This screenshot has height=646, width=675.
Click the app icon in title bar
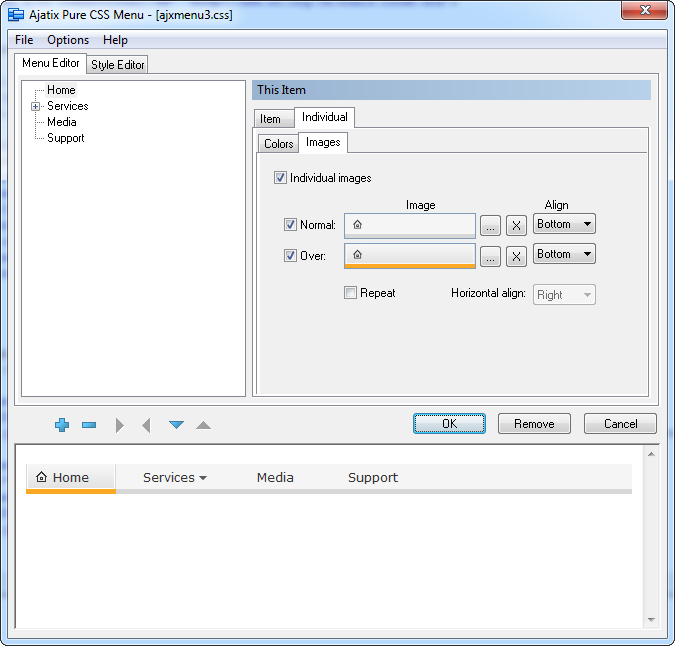[x=16, y=15]
